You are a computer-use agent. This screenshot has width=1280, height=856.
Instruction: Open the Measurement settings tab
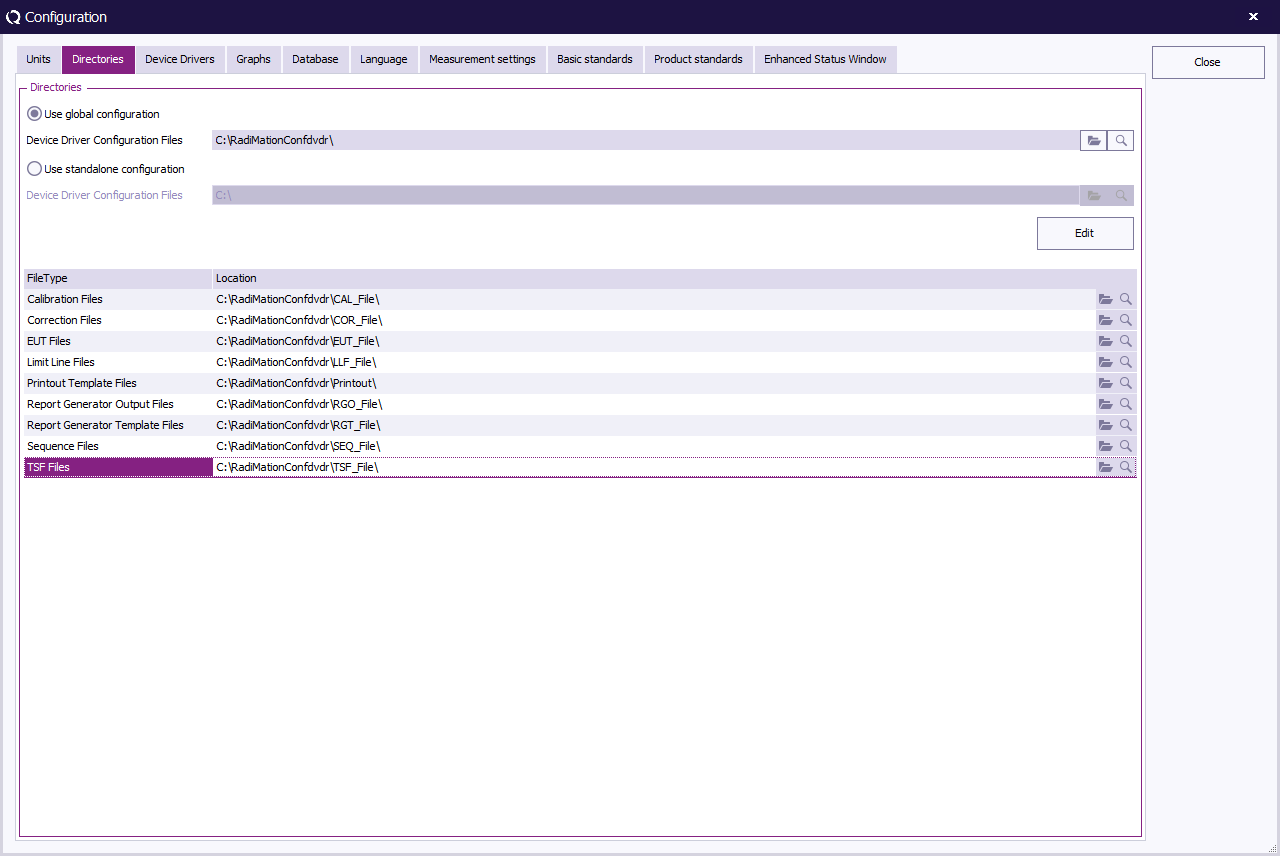[483, 59]
